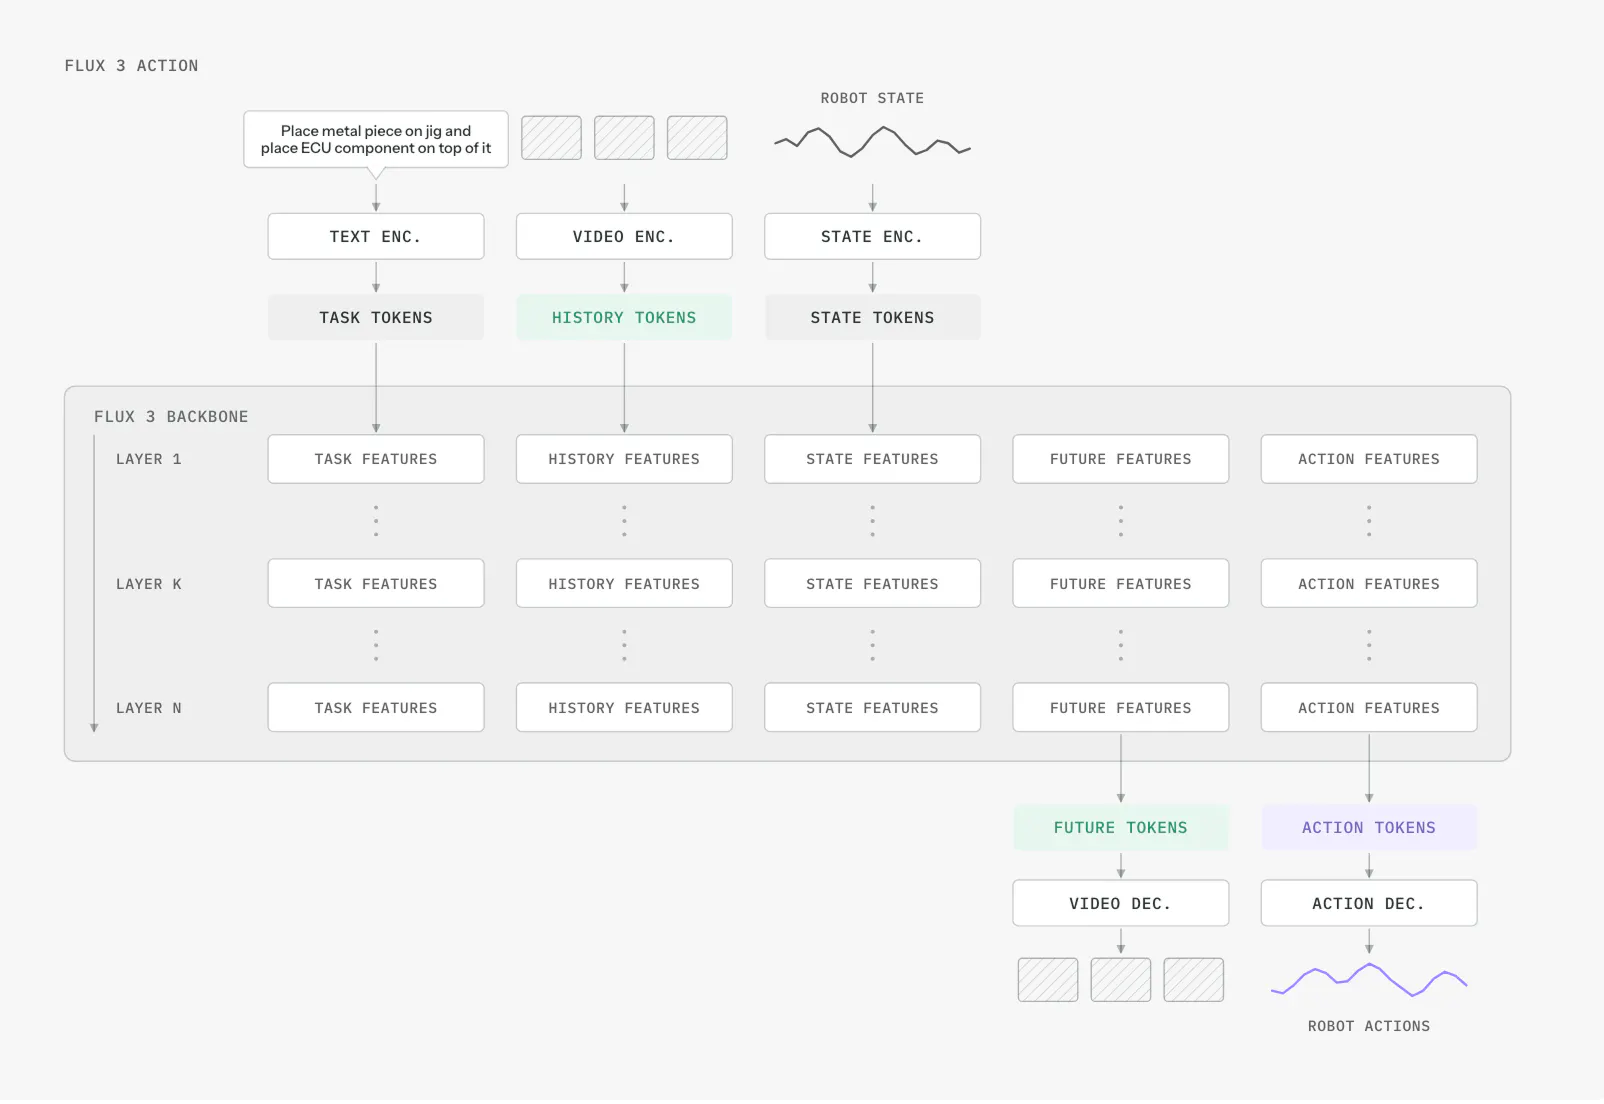The height and width of the screenshot is (1104, 1604).
Task: Select STATE FEATURES in Layer N row
Action: (x=872, y=708)
